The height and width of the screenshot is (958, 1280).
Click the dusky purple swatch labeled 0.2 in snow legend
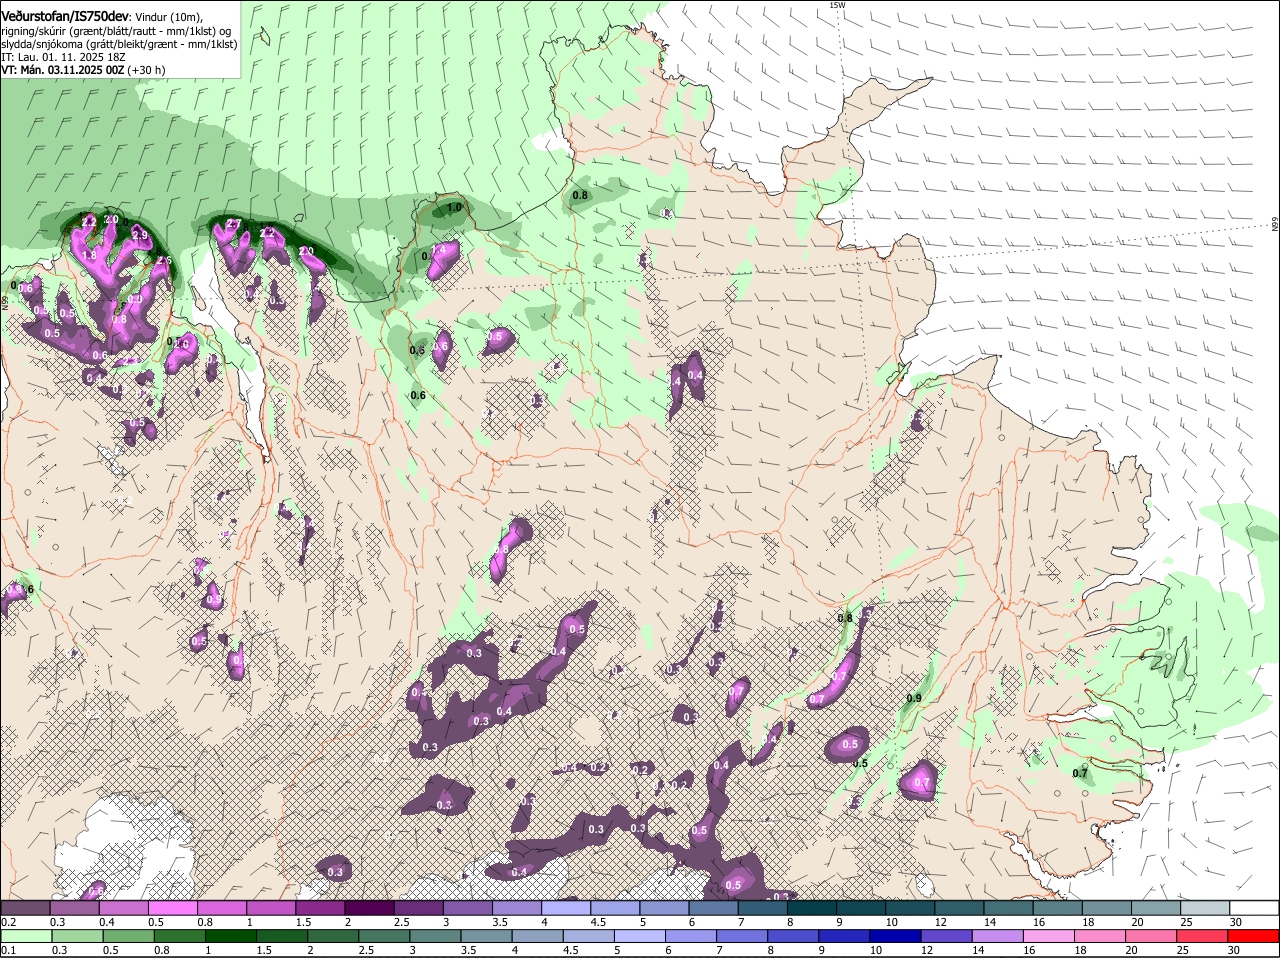pyautogui.click(x=25, y=907)
